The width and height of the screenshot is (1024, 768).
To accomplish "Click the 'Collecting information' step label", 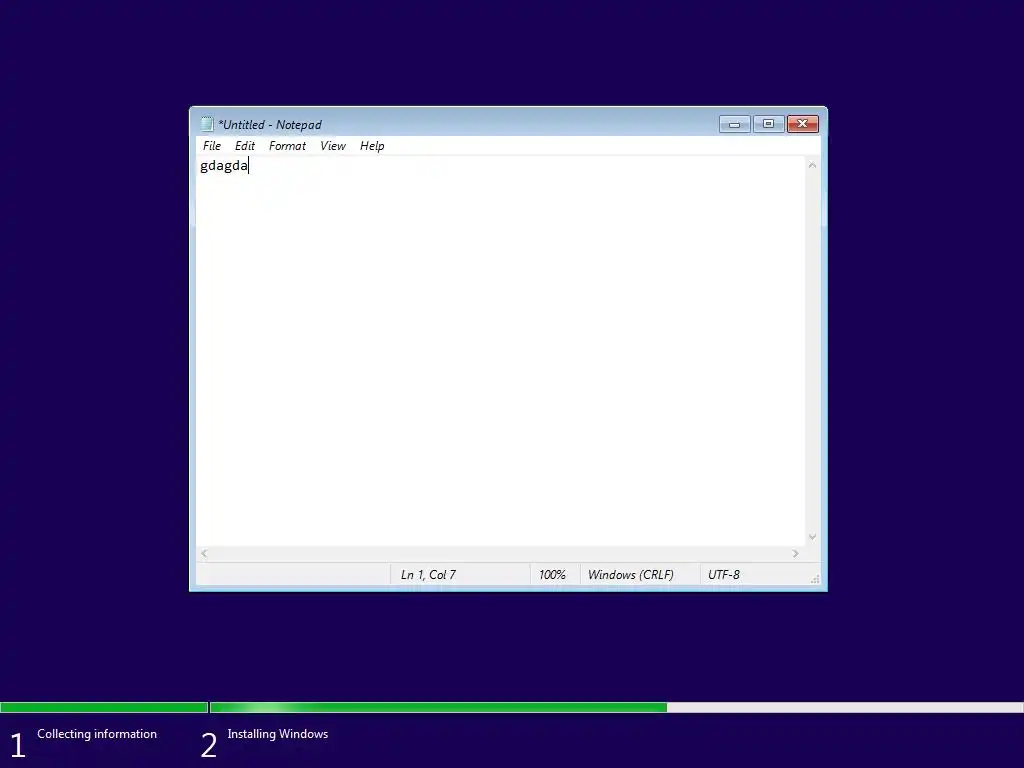I will [x=97, y=734].
